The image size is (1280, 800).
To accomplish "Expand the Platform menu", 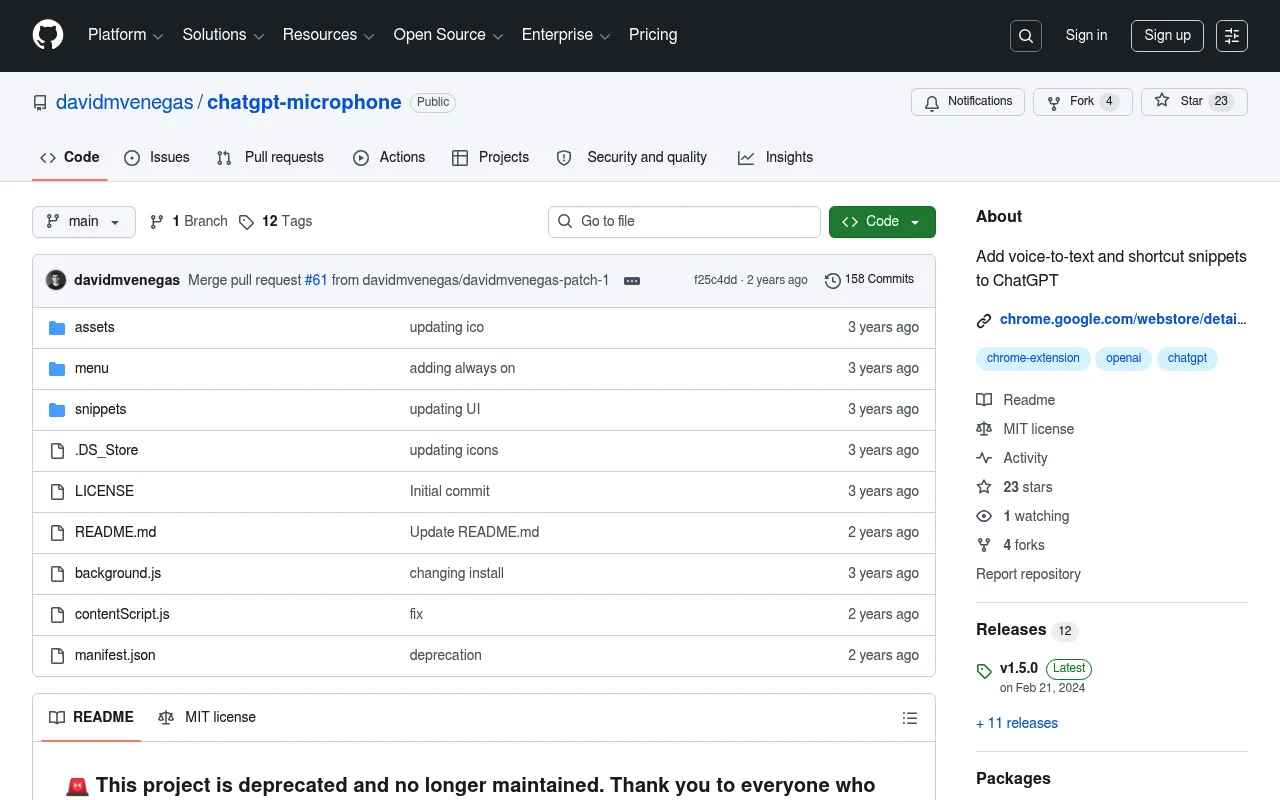I will point(125,35).
